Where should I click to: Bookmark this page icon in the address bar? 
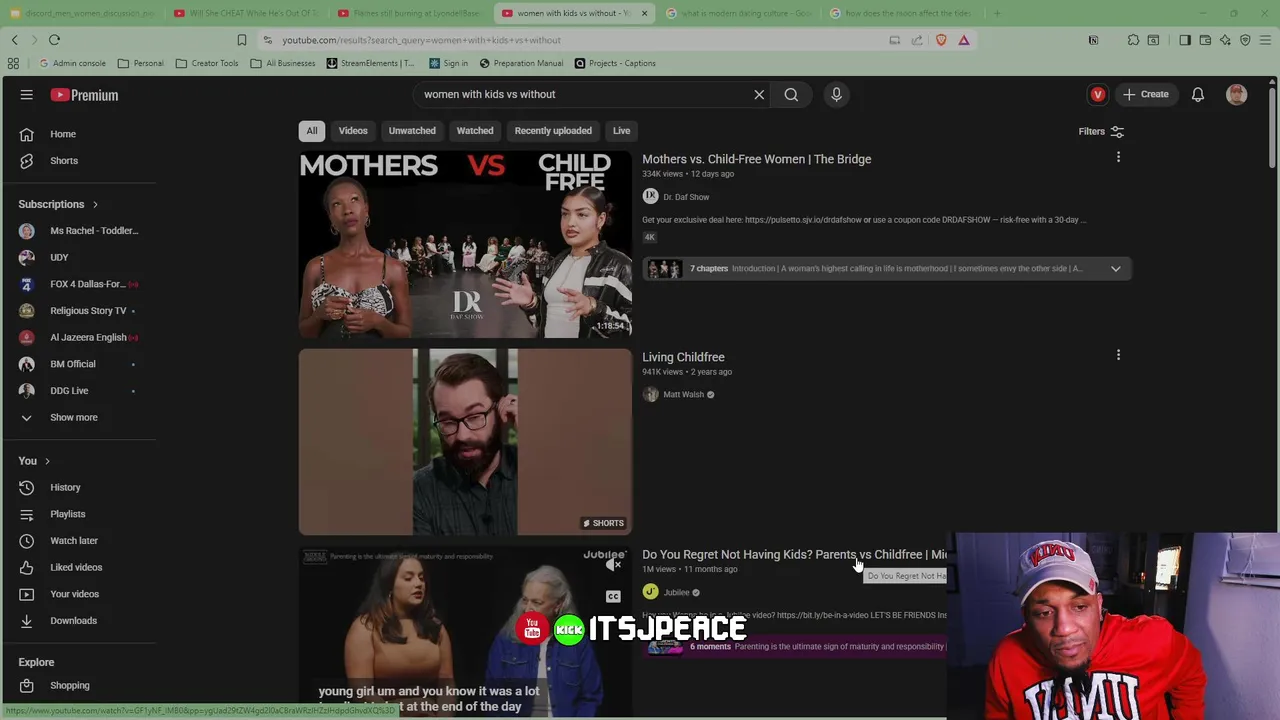(x=241, y=40)
